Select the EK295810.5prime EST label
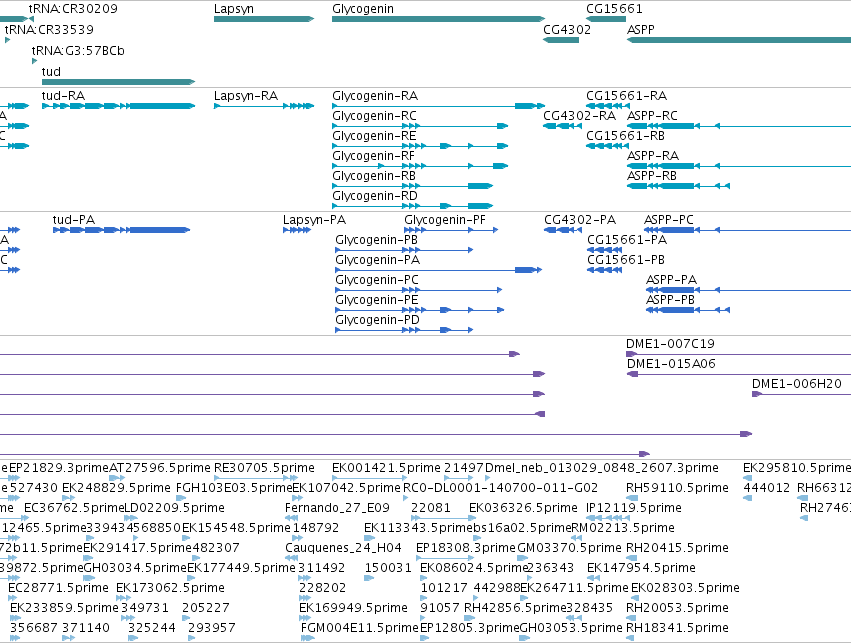851x643 pixels. [x=797, y=468]
